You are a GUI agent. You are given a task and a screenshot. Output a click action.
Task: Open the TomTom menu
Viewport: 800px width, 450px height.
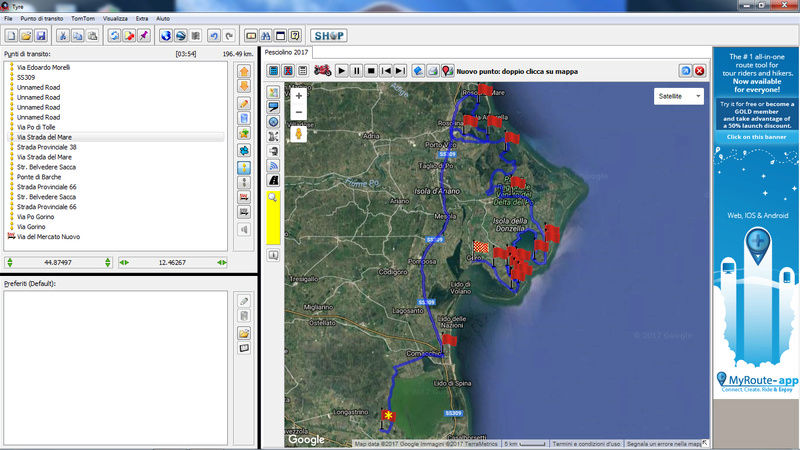[83, 18]
